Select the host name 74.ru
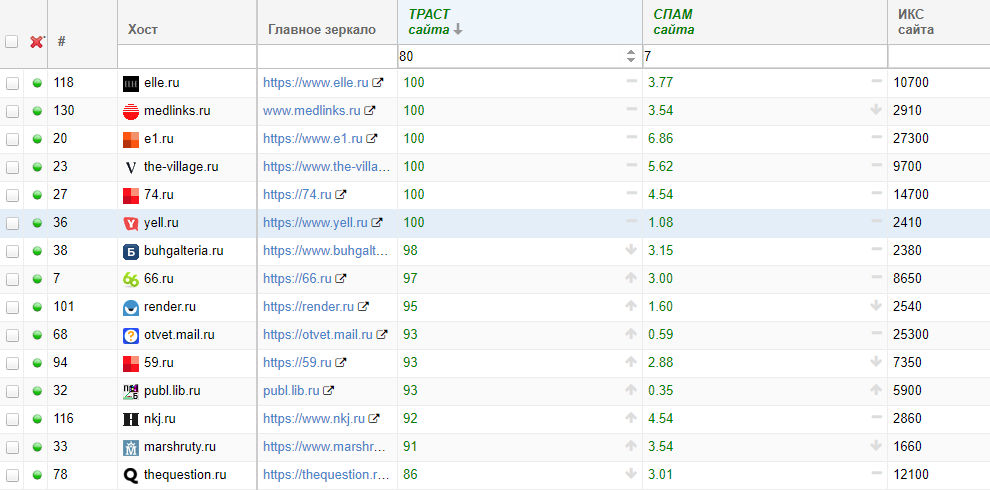The image size is (990, 490). (158, 194)
